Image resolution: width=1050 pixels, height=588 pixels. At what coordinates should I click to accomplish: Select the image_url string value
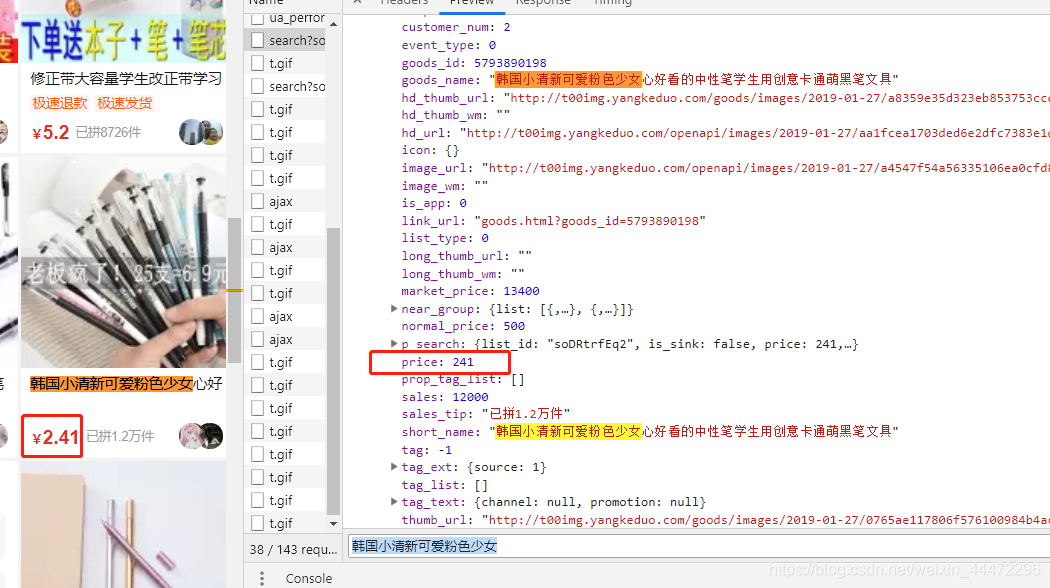765,168
